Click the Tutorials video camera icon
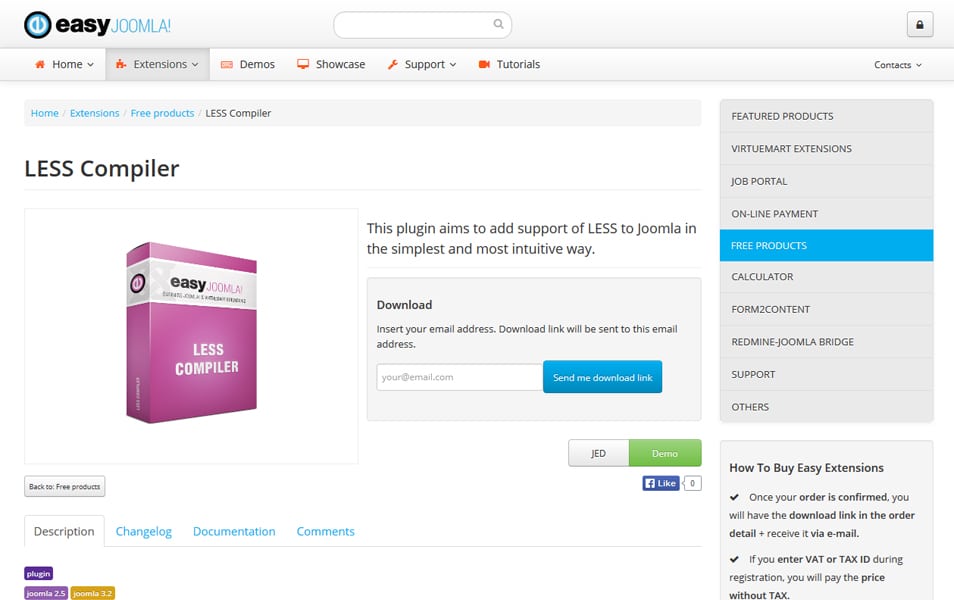Screen dimensions: 954x600 pos(484,64)
